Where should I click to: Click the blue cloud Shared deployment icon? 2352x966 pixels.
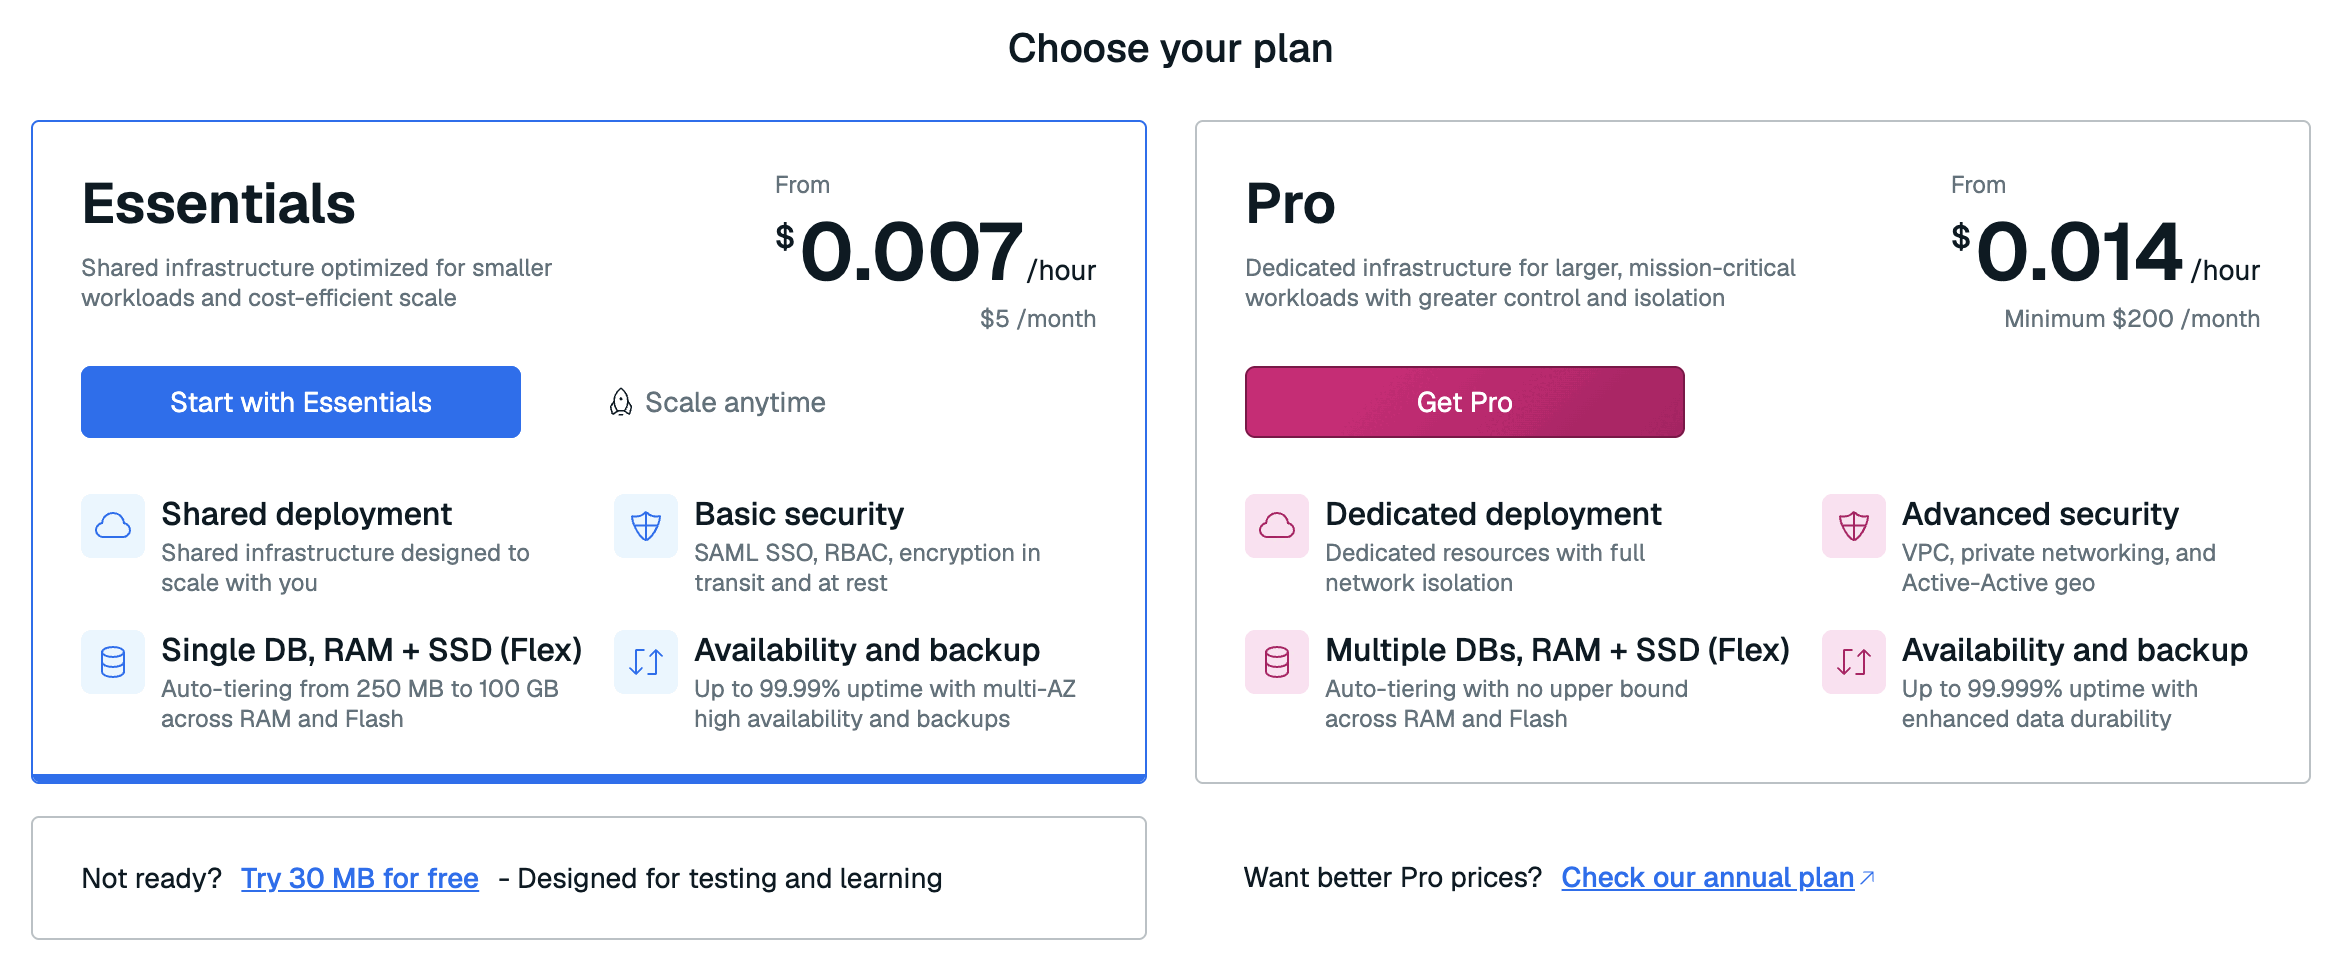coord(113,526)
